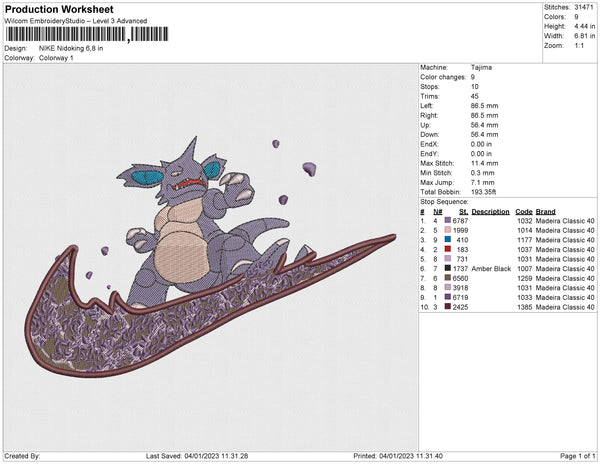Select the 'Left:' value 86.5 mm
This screenshot has width=600, height=464.
pos(484,106)
